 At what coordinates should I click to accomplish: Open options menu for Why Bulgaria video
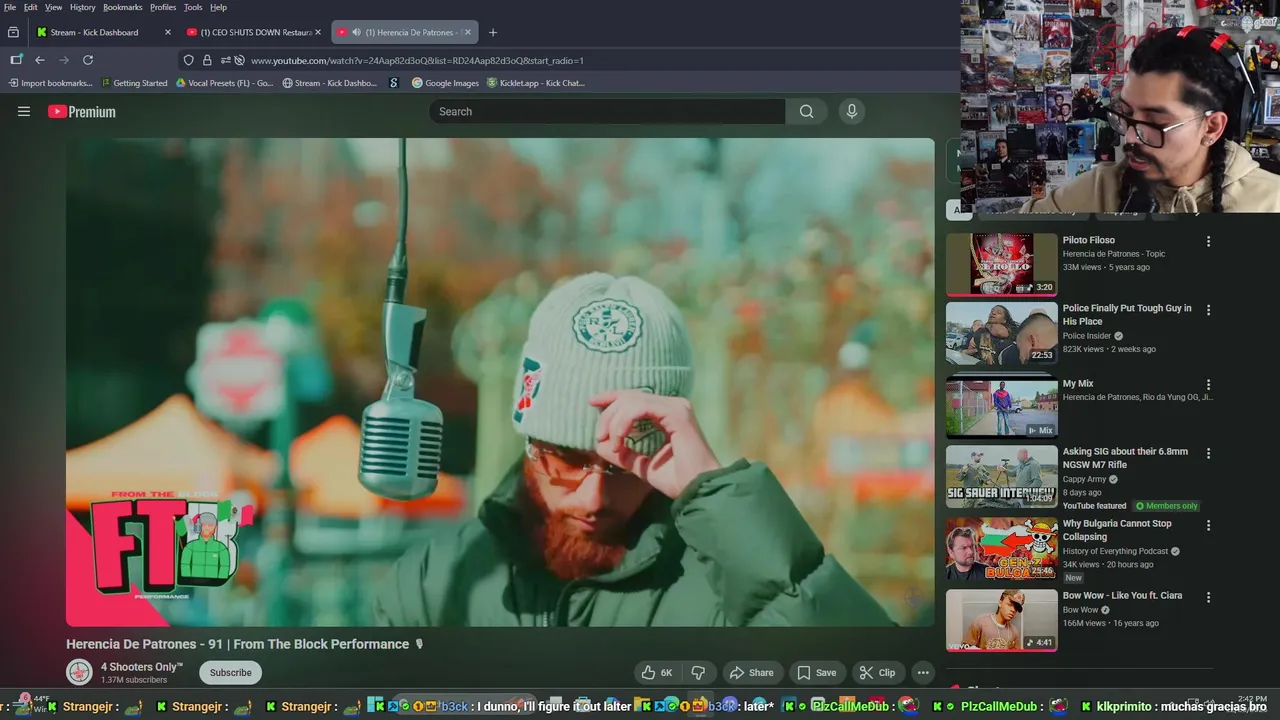(1208, 525)
